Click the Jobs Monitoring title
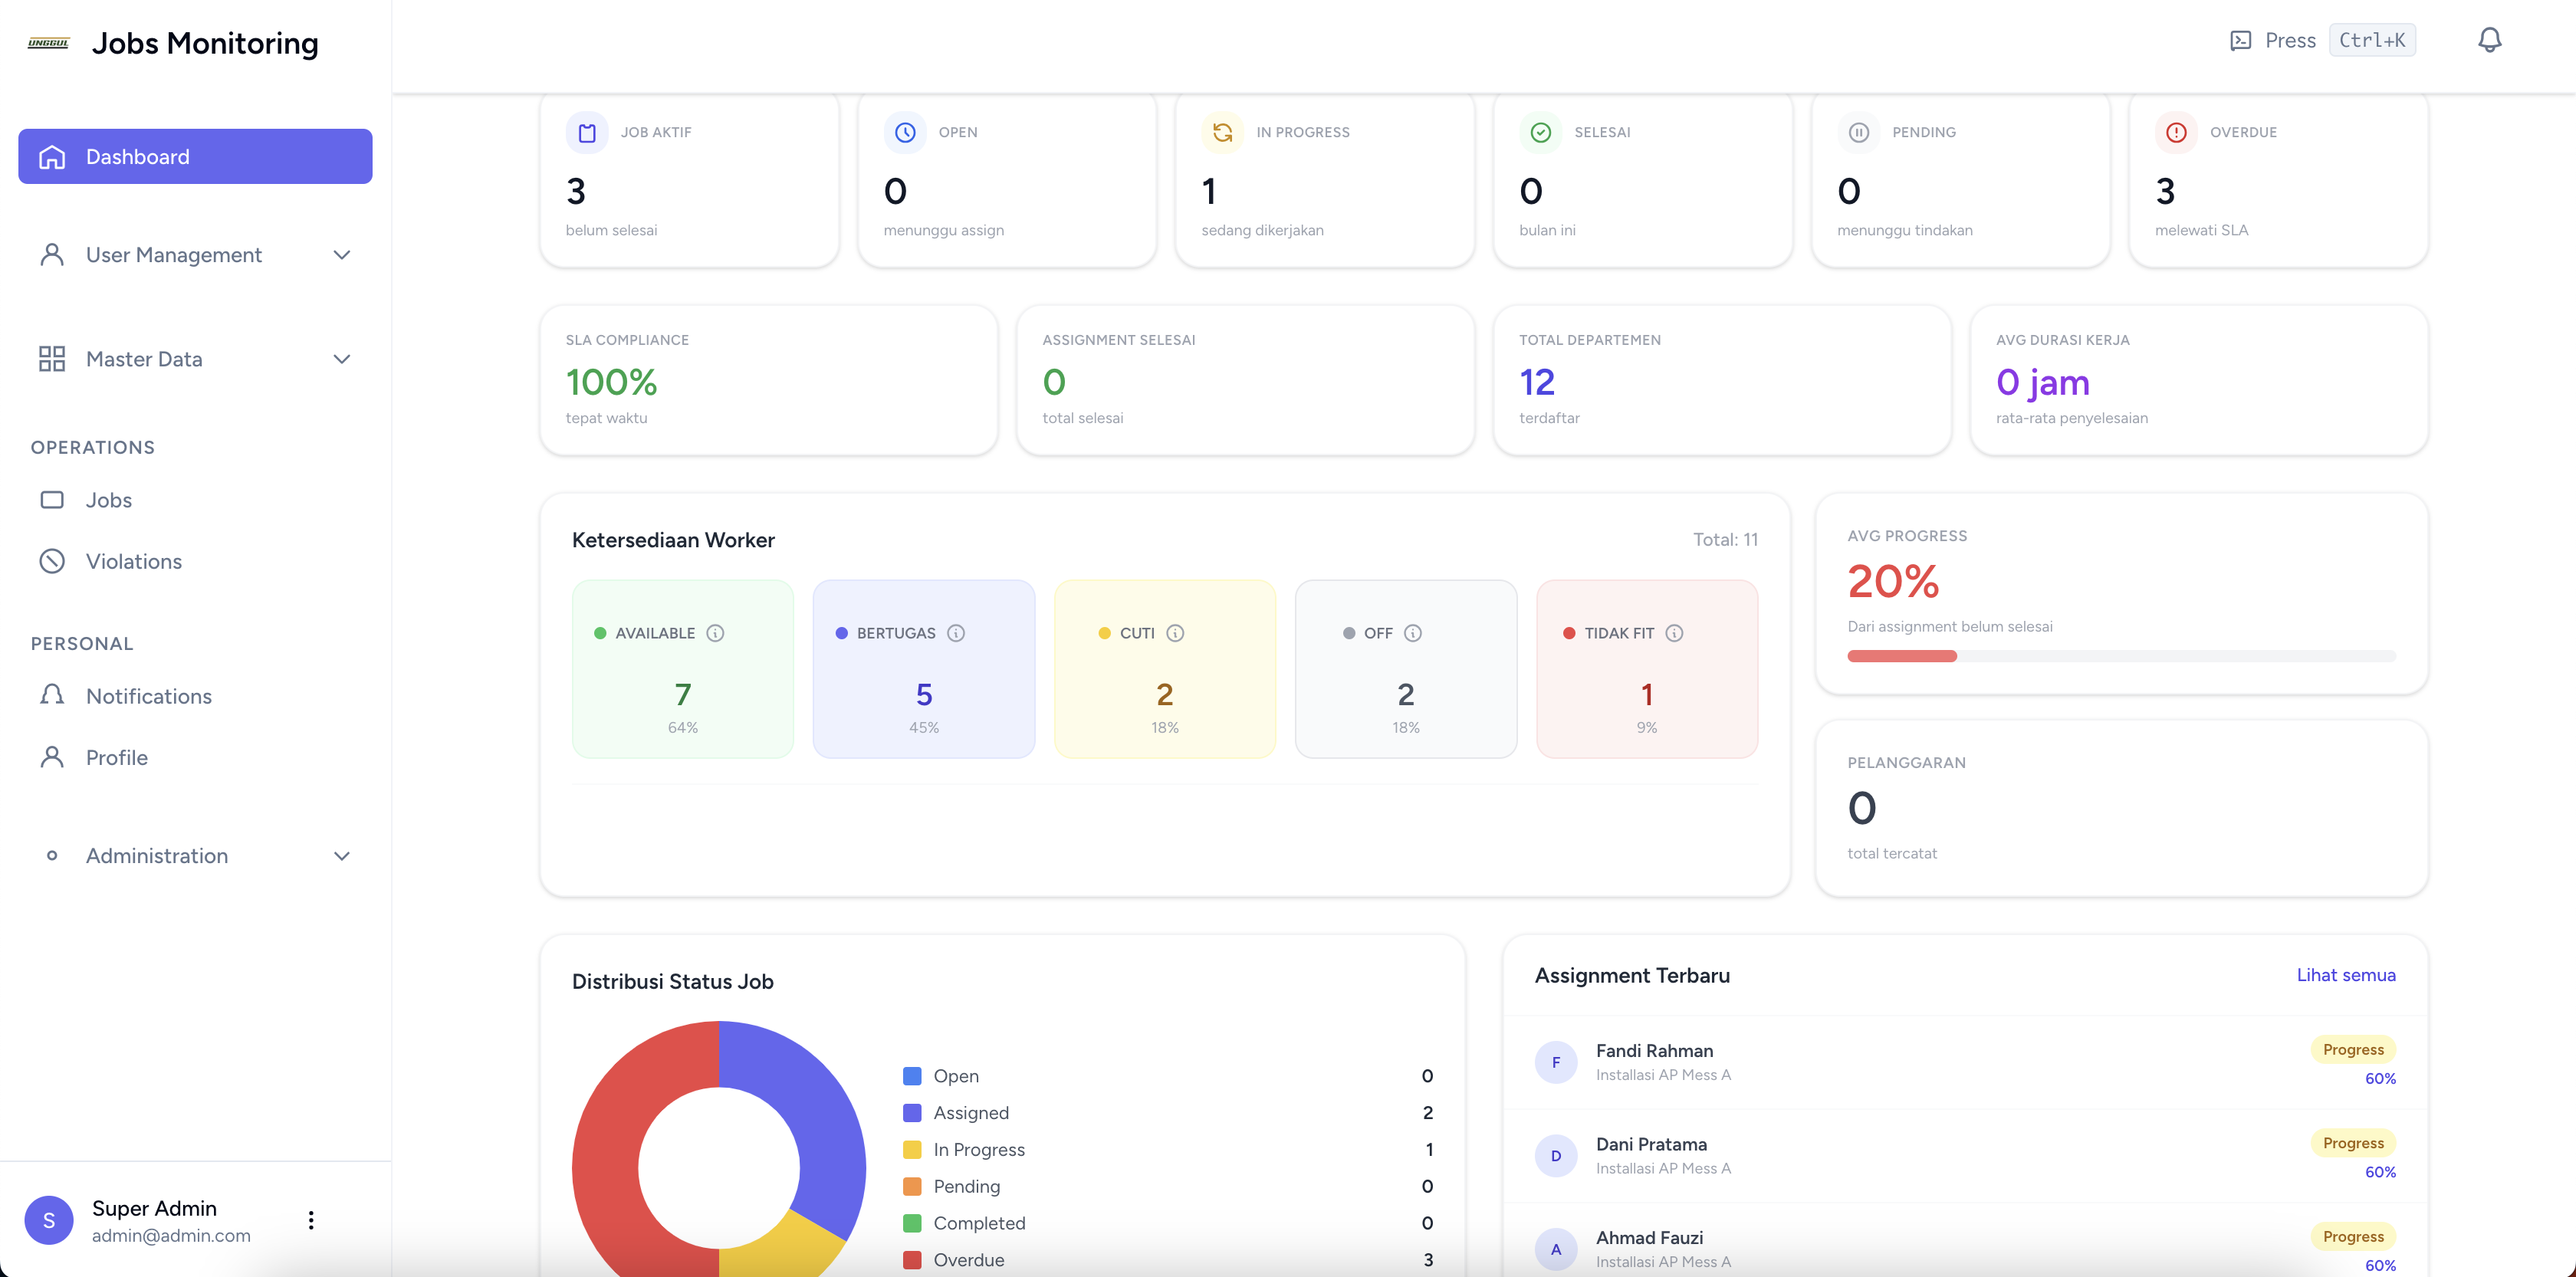2576x1277 pixels. pyautogui.click(x=205, y=43)
